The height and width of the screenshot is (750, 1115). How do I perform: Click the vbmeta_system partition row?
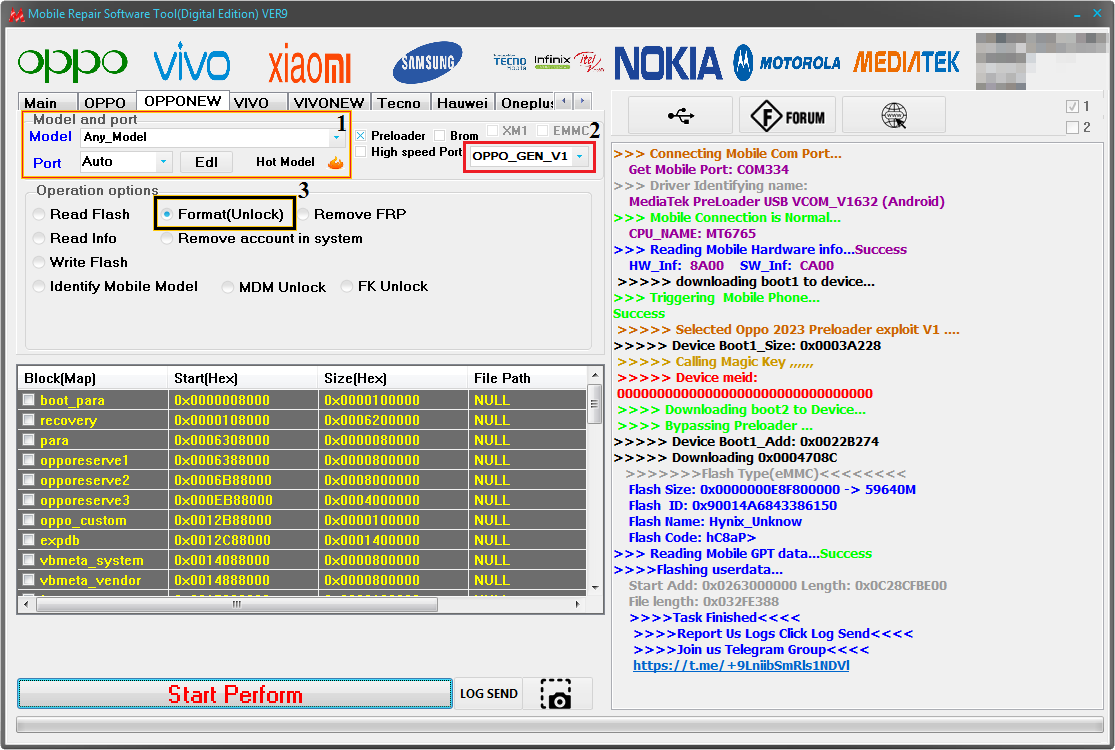click(x=303, y=560)
